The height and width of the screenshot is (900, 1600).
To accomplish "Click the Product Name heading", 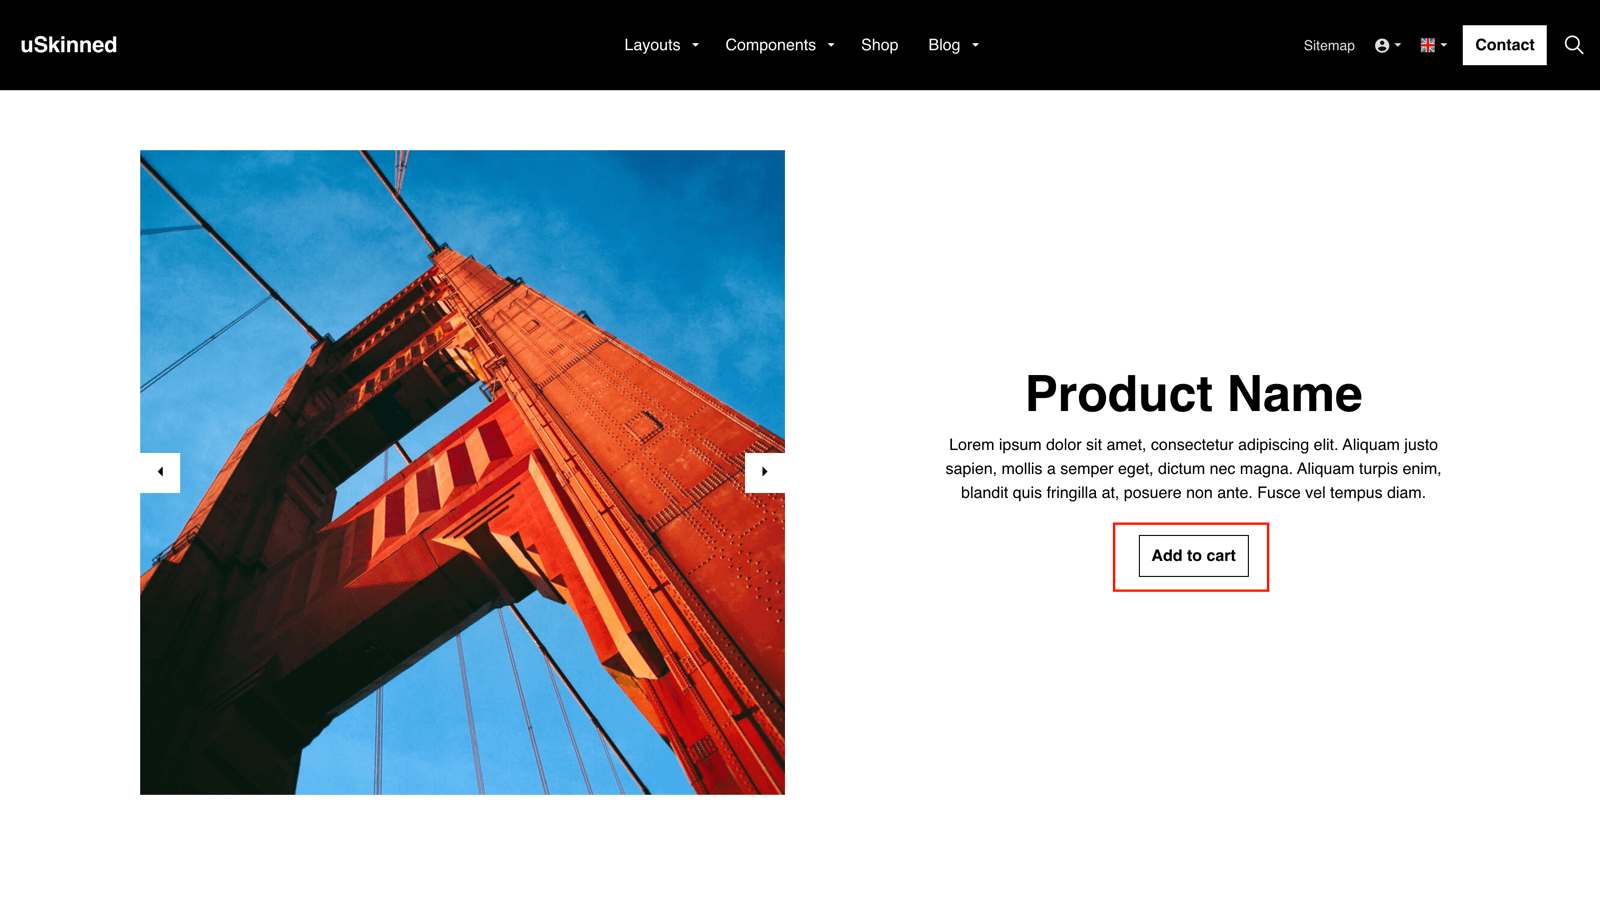I will tap(1192, 393).
